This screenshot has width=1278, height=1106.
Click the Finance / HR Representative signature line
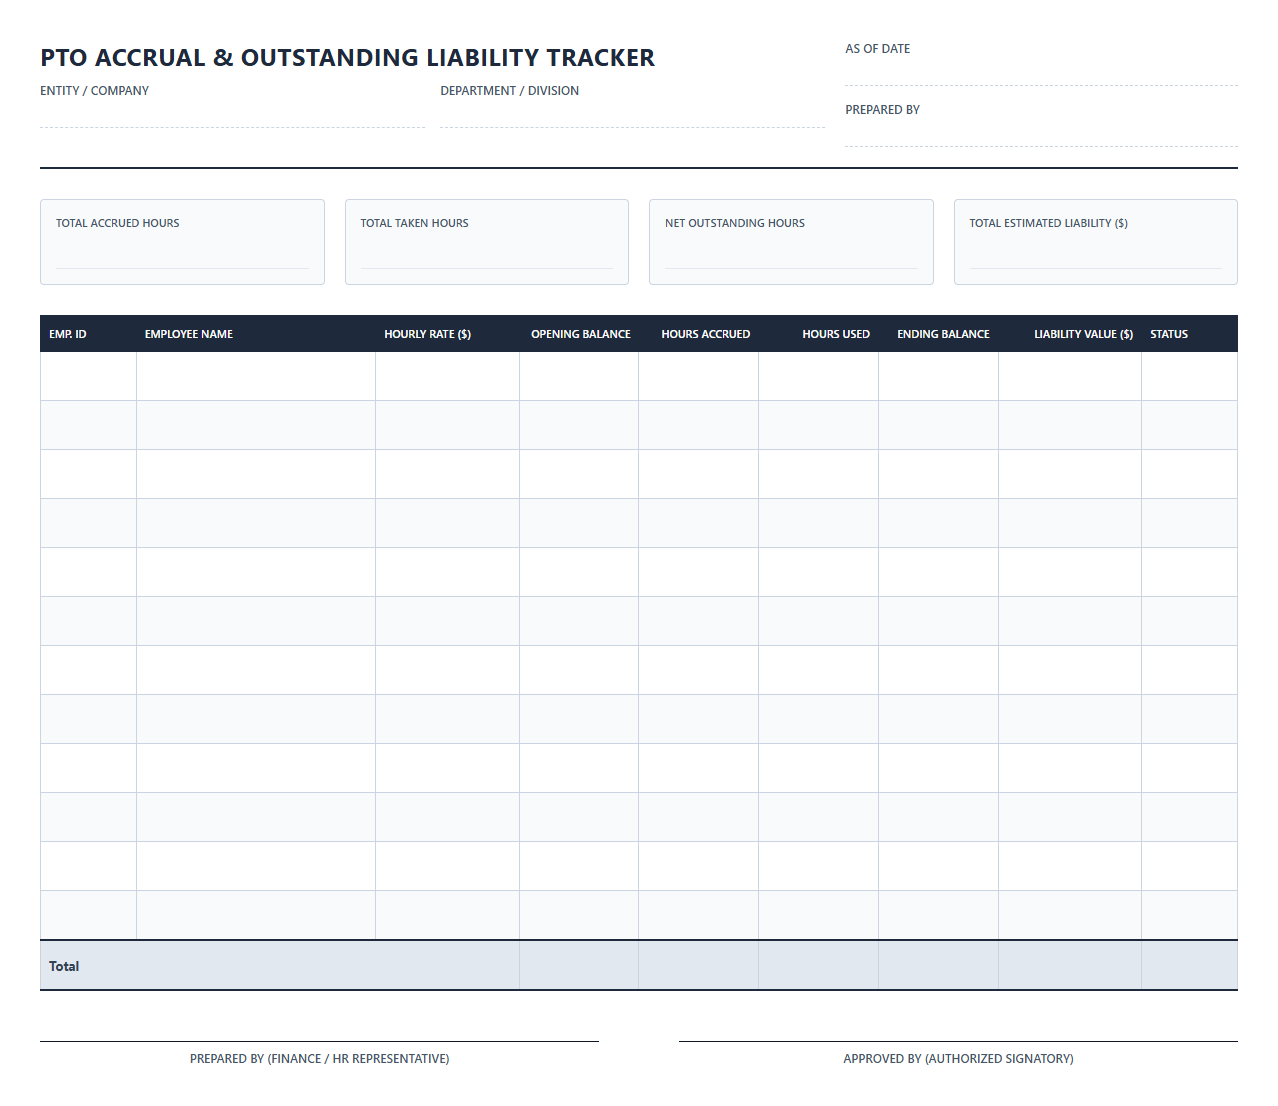click(x=319, y=1041)
